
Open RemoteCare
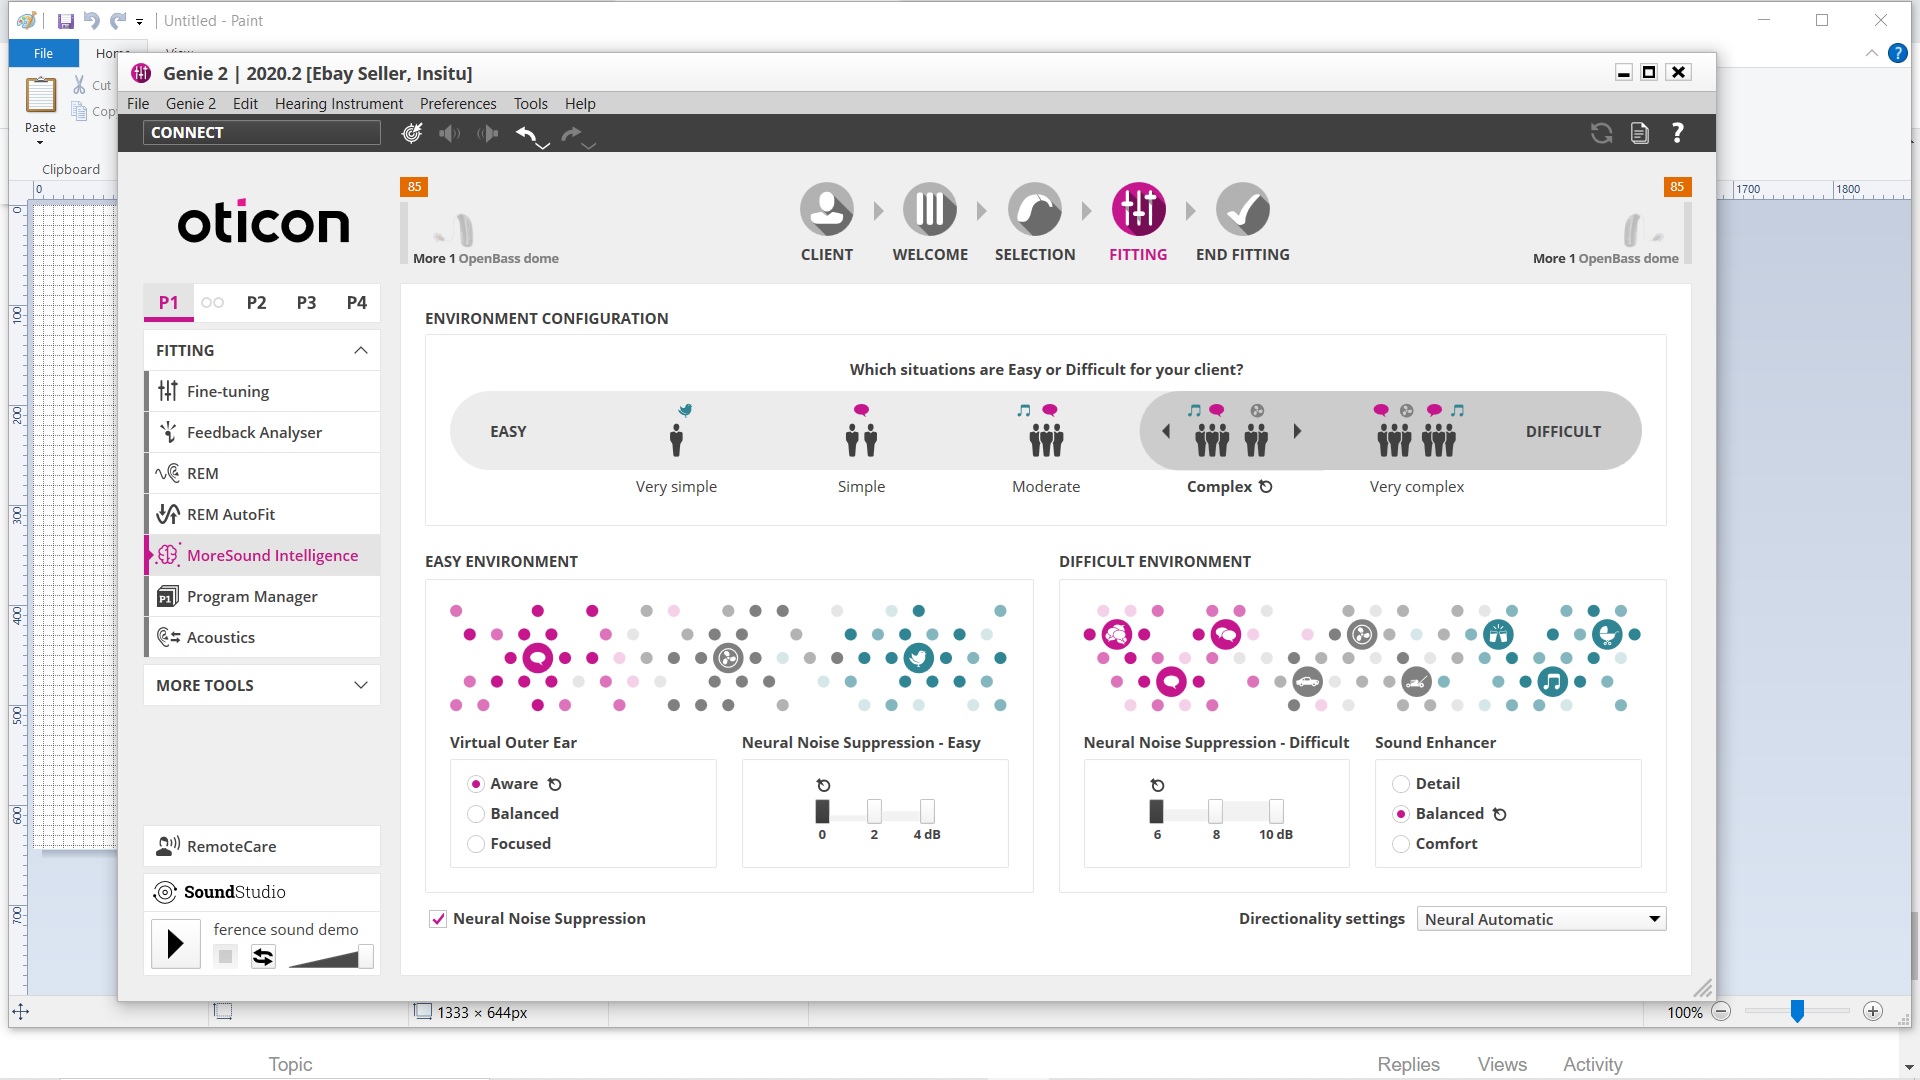pos(262,846)
